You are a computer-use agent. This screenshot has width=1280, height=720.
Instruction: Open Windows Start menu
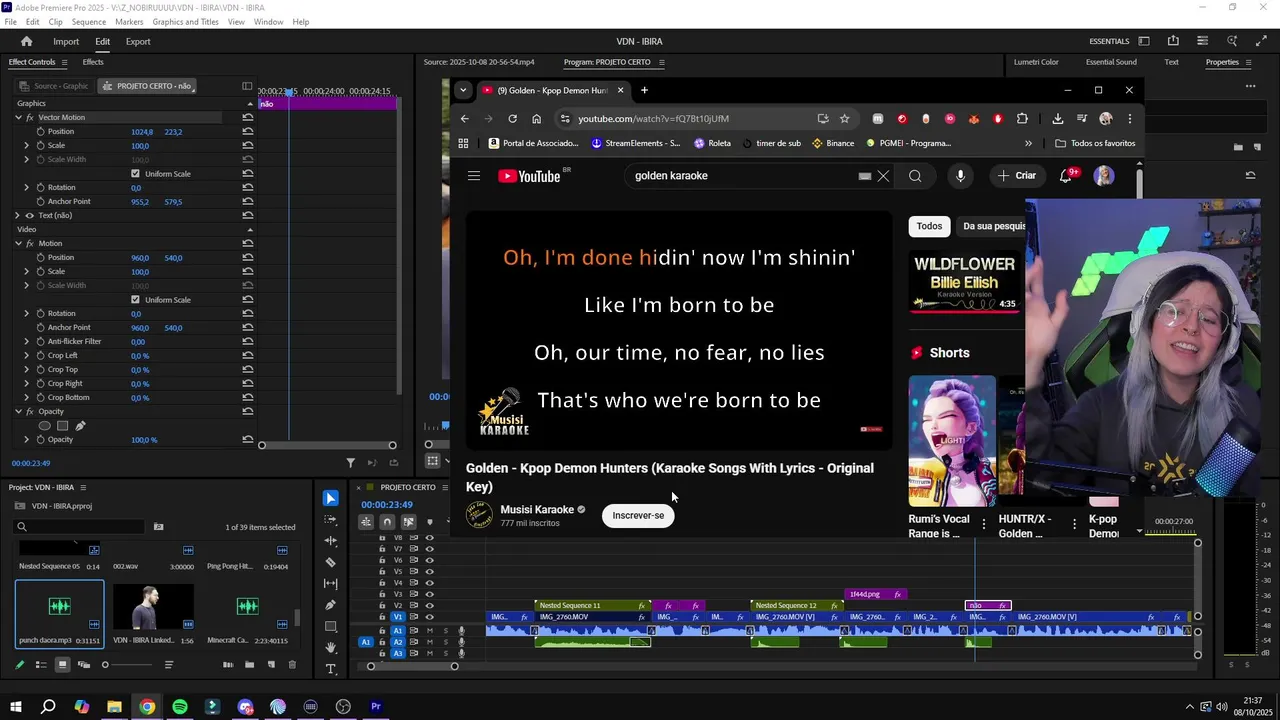click(15, 707)
